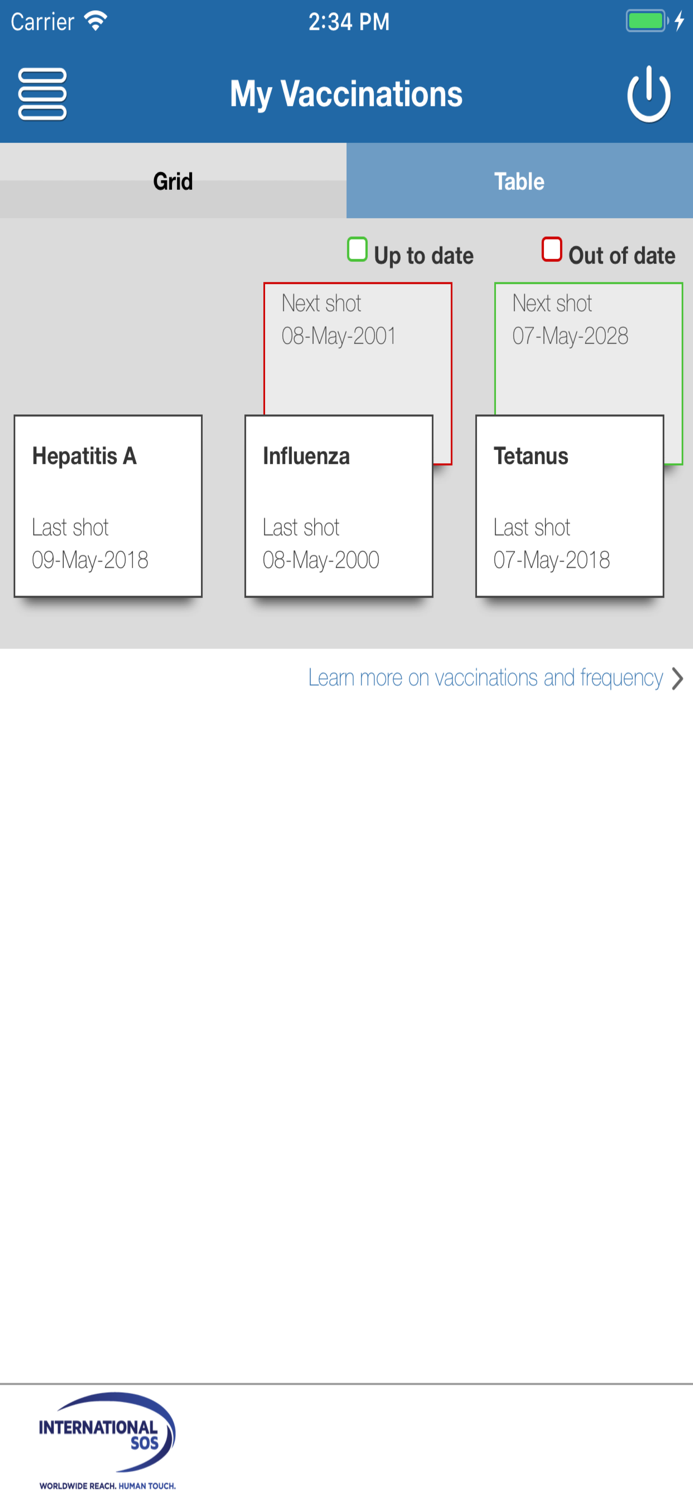Tap the battery charging icon
693x1500 pixels.
(x=654, y=21)
